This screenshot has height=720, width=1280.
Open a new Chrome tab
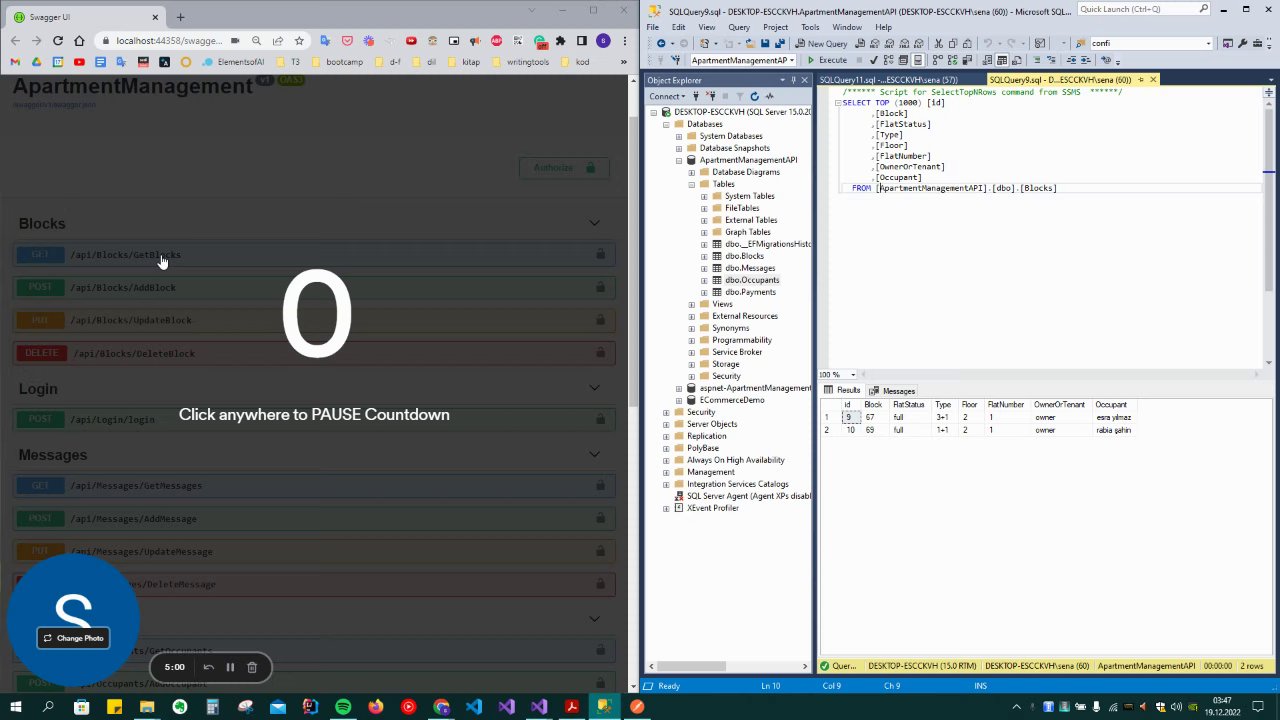coord(180,17)
